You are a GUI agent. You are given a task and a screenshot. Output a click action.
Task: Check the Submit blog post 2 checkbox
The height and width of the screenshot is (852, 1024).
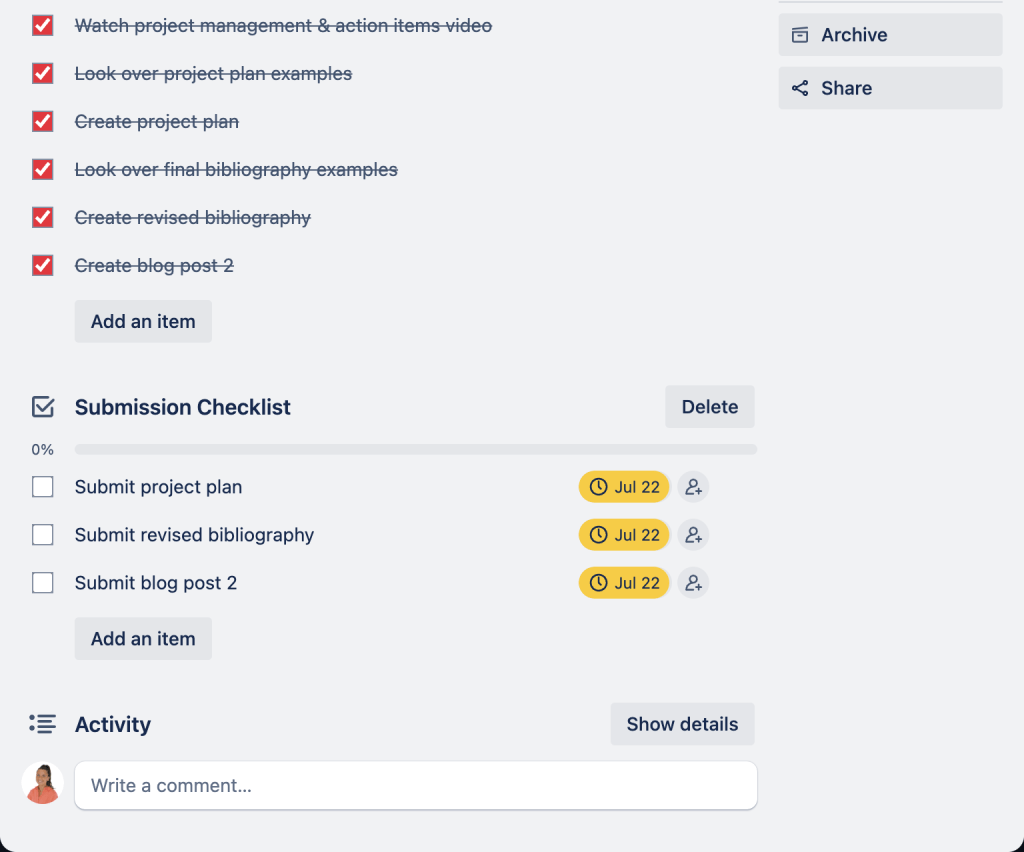43,583
